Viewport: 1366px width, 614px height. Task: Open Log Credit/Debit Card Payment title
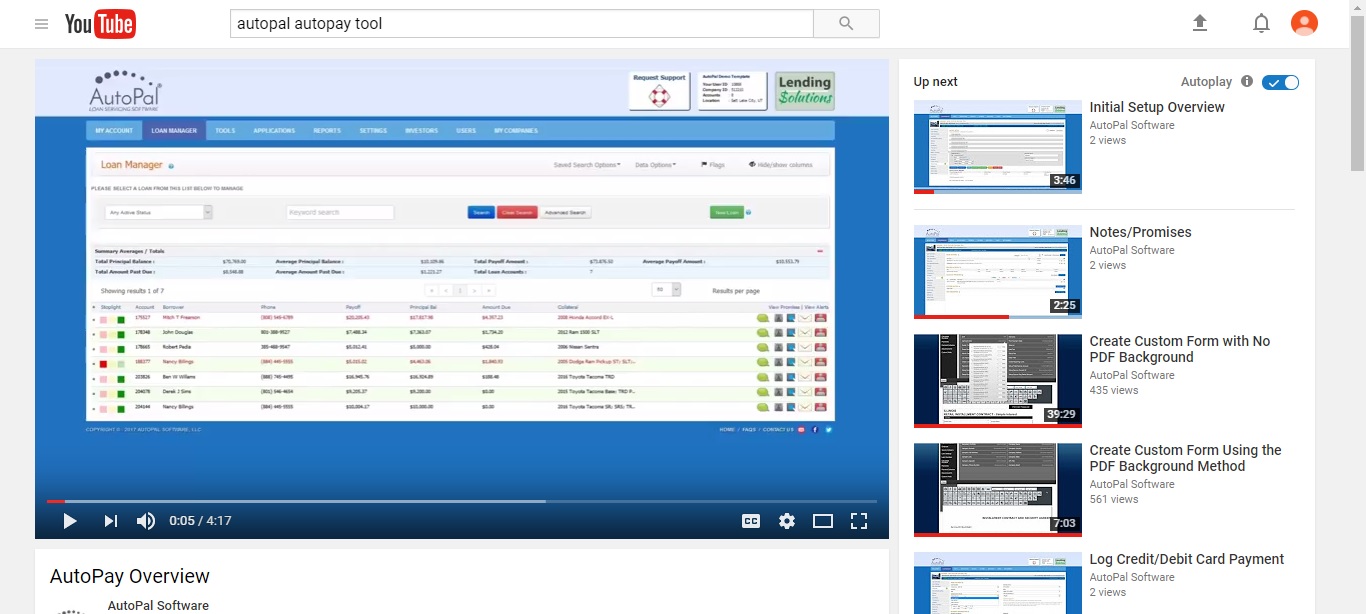(x=1187, y=559)
